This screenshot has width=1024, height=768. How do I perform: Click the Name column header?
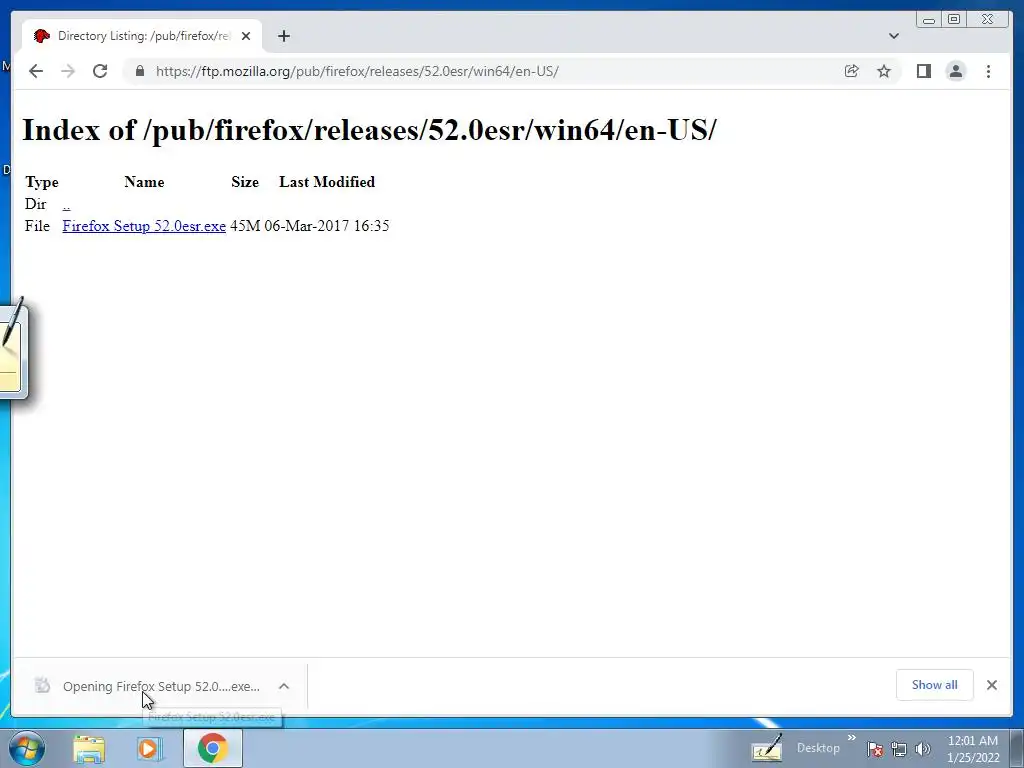(144, 182)
